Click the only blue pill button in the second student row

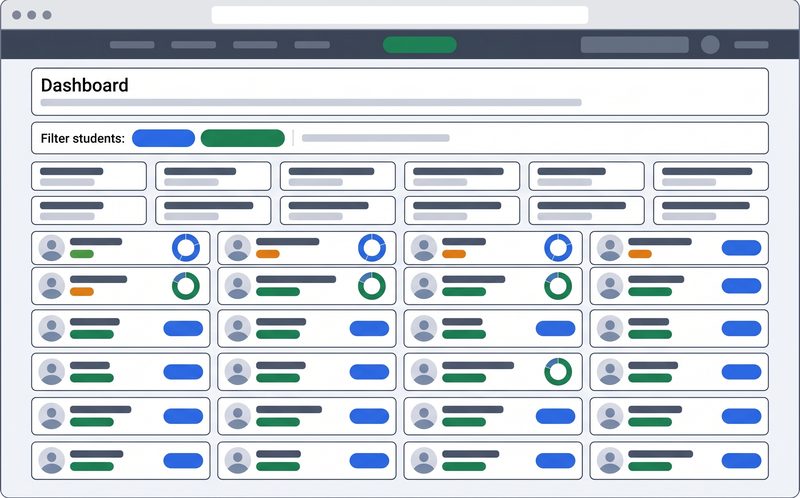(741, 286)
